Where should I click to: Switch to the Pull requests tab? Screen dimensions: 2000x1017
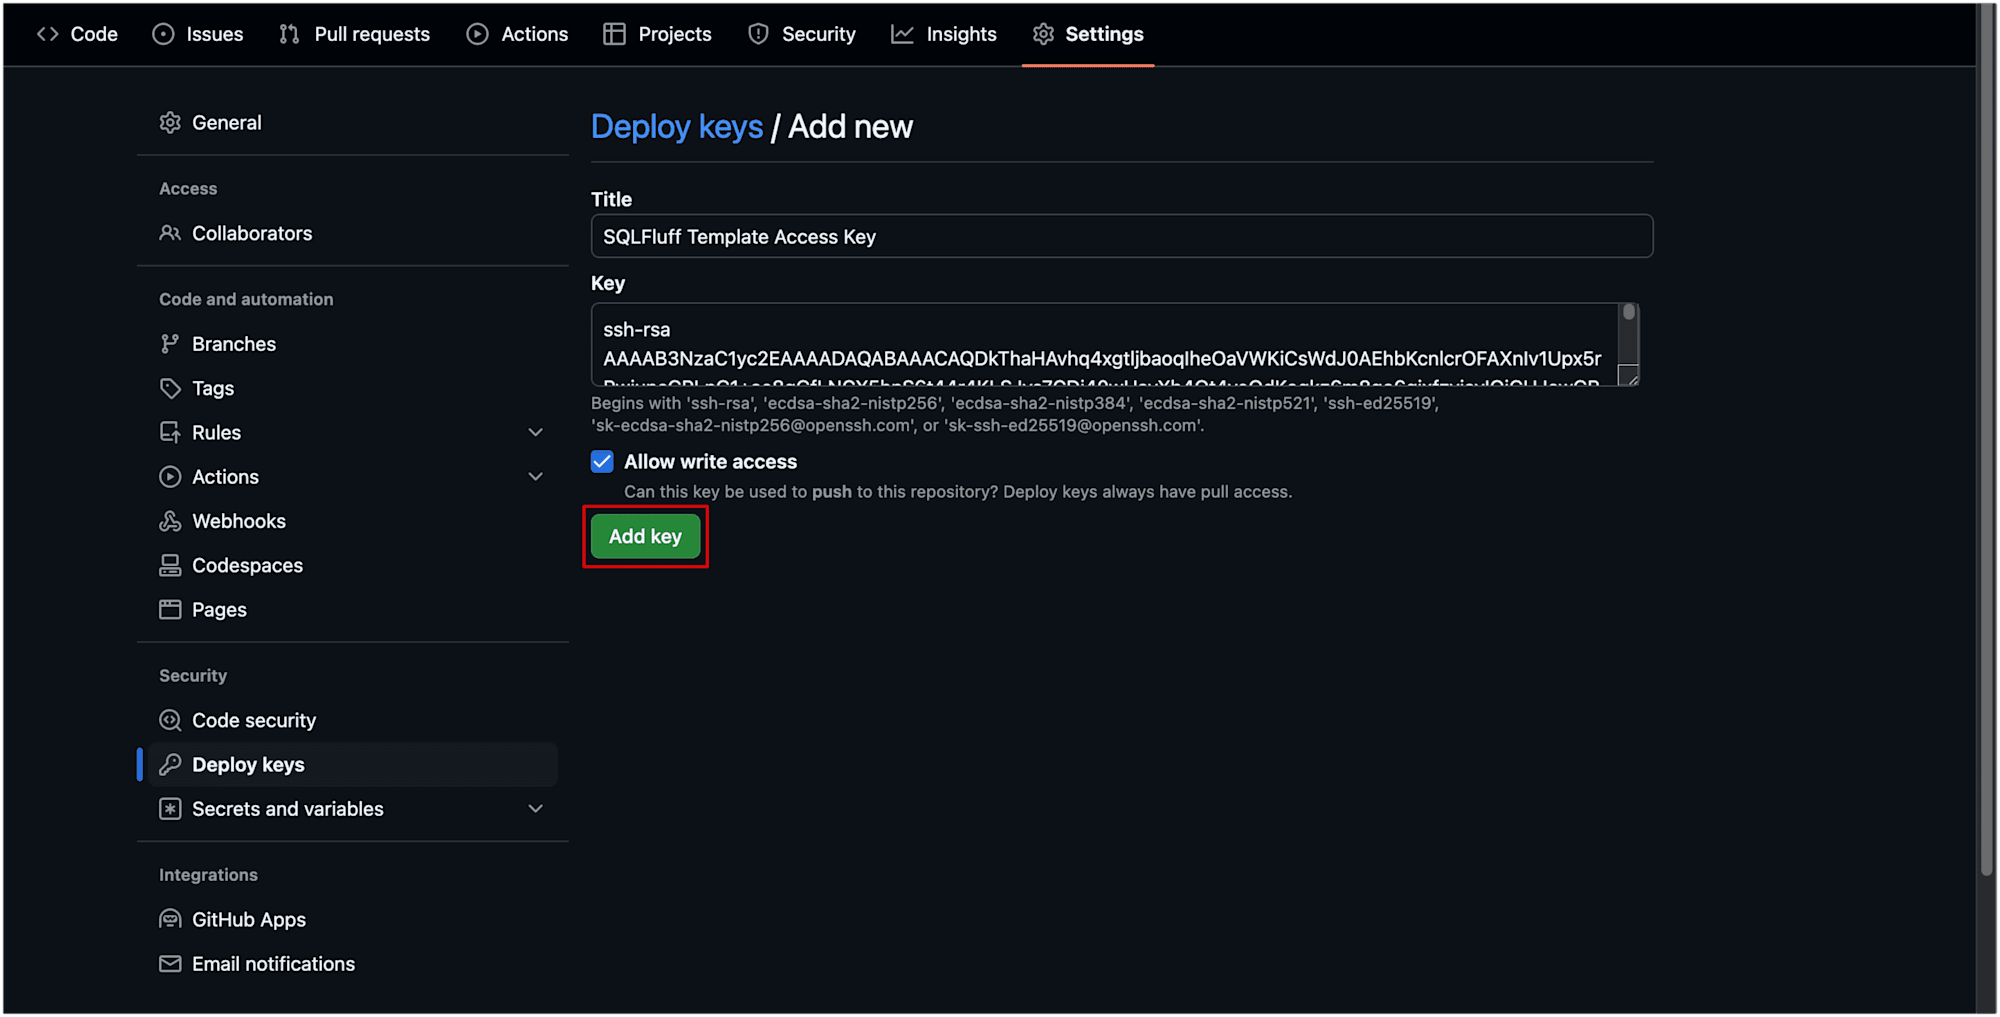[355, 34]
